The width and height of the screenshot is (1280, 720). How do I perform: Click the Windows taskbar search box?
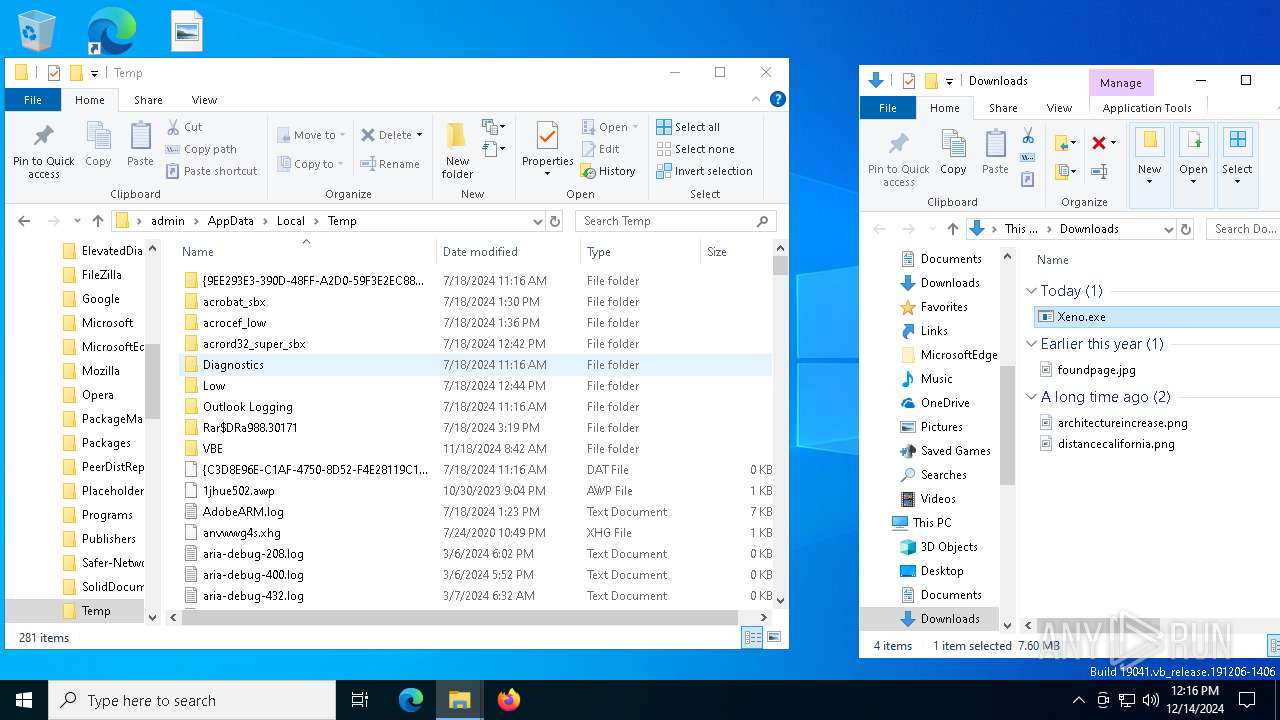[x=192, y=700]
